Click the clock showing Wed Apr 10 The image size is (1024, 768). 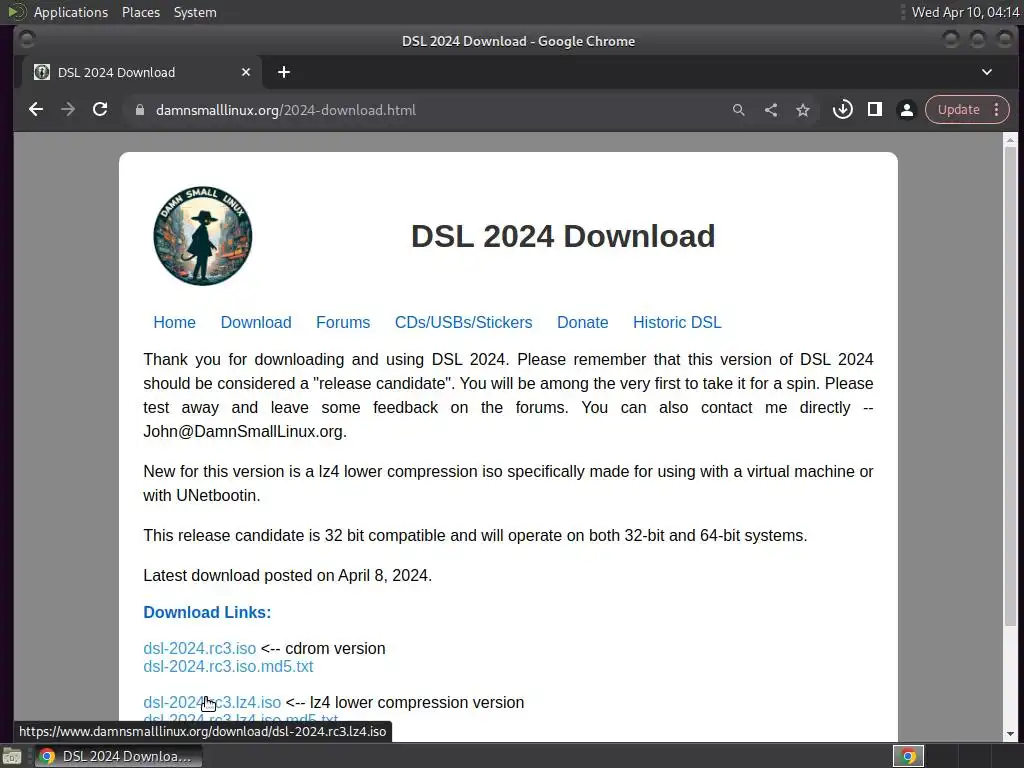[x=965, y=12]
